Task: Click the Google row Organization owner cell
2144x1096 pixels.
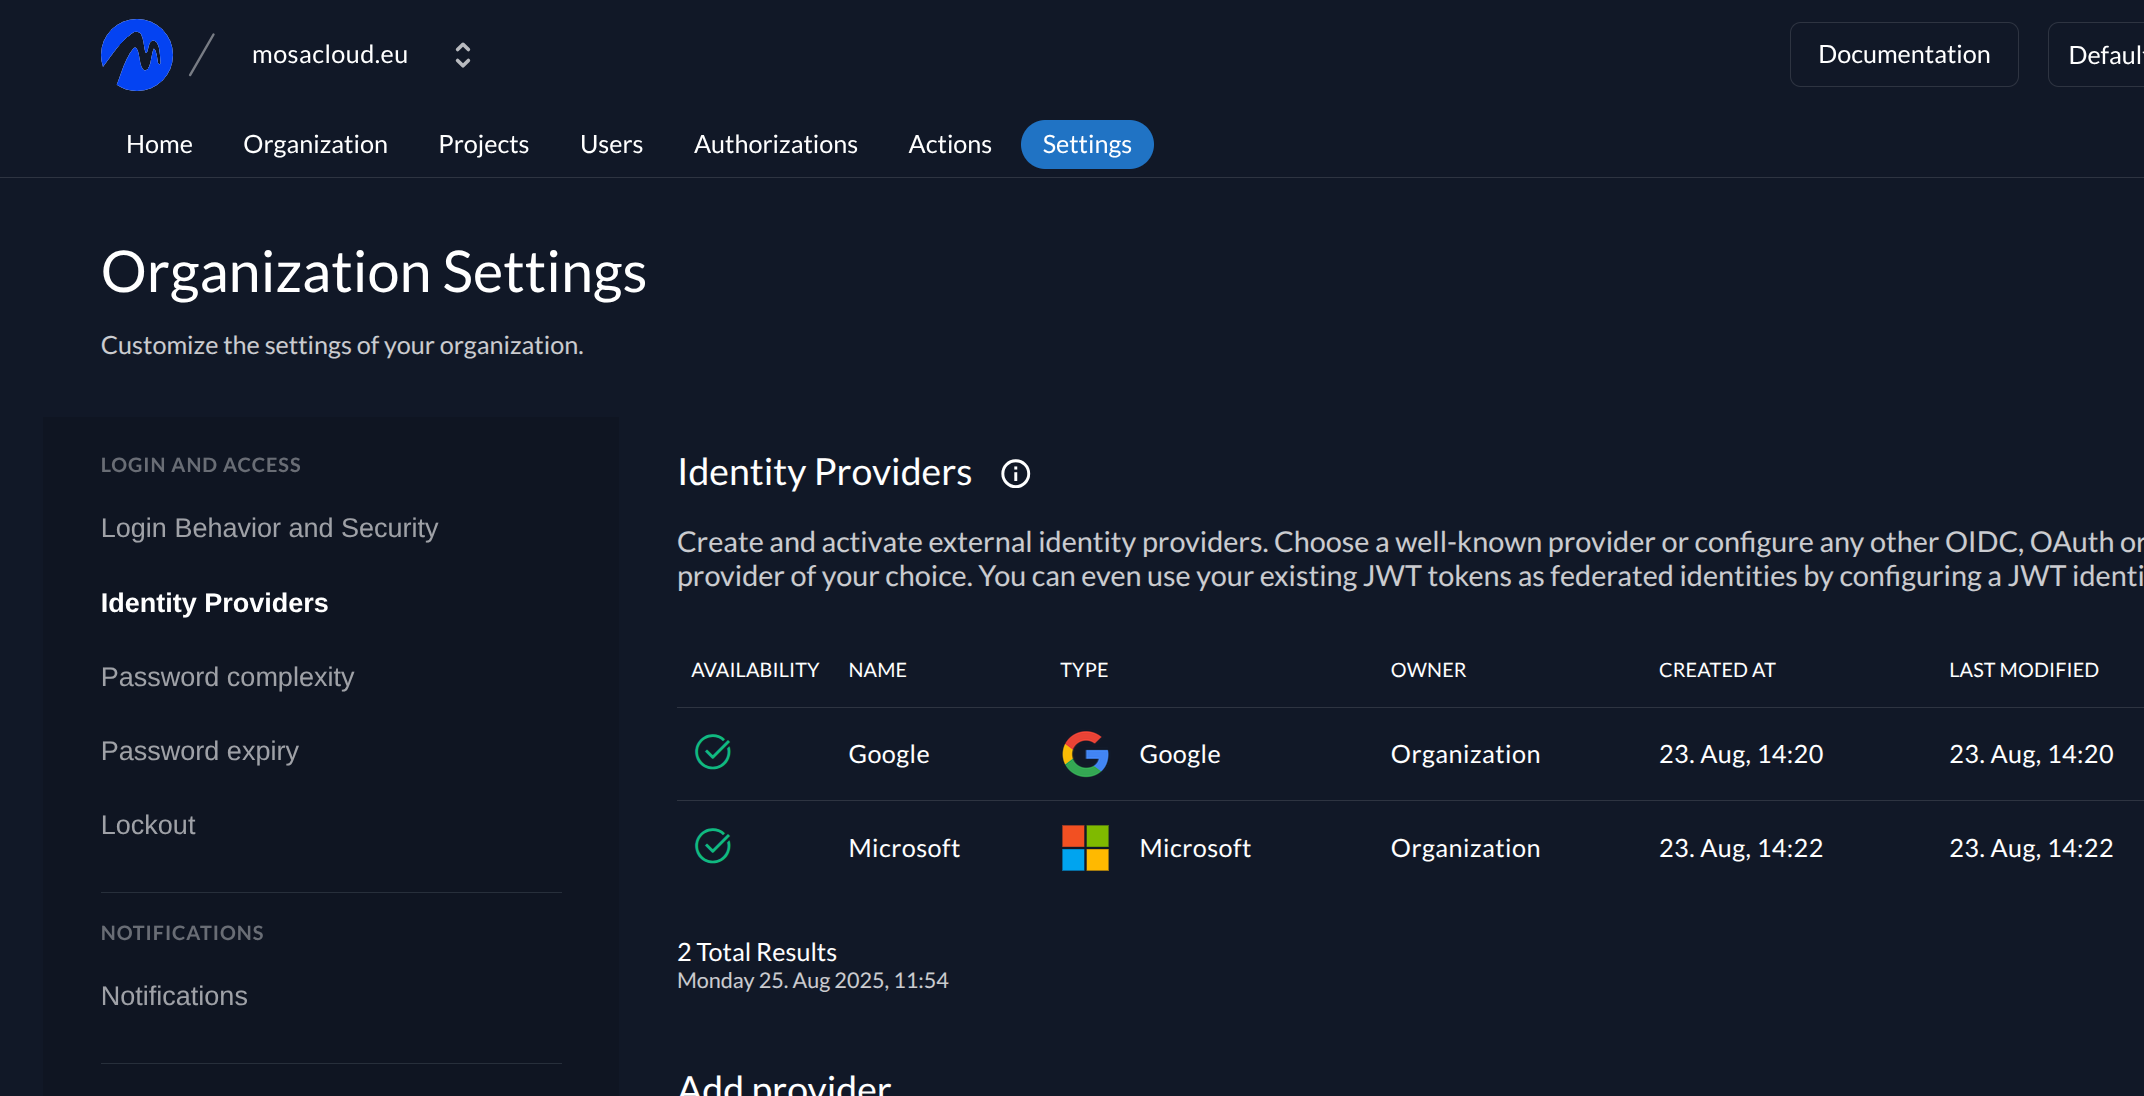Action: (x=1465, y=754)
